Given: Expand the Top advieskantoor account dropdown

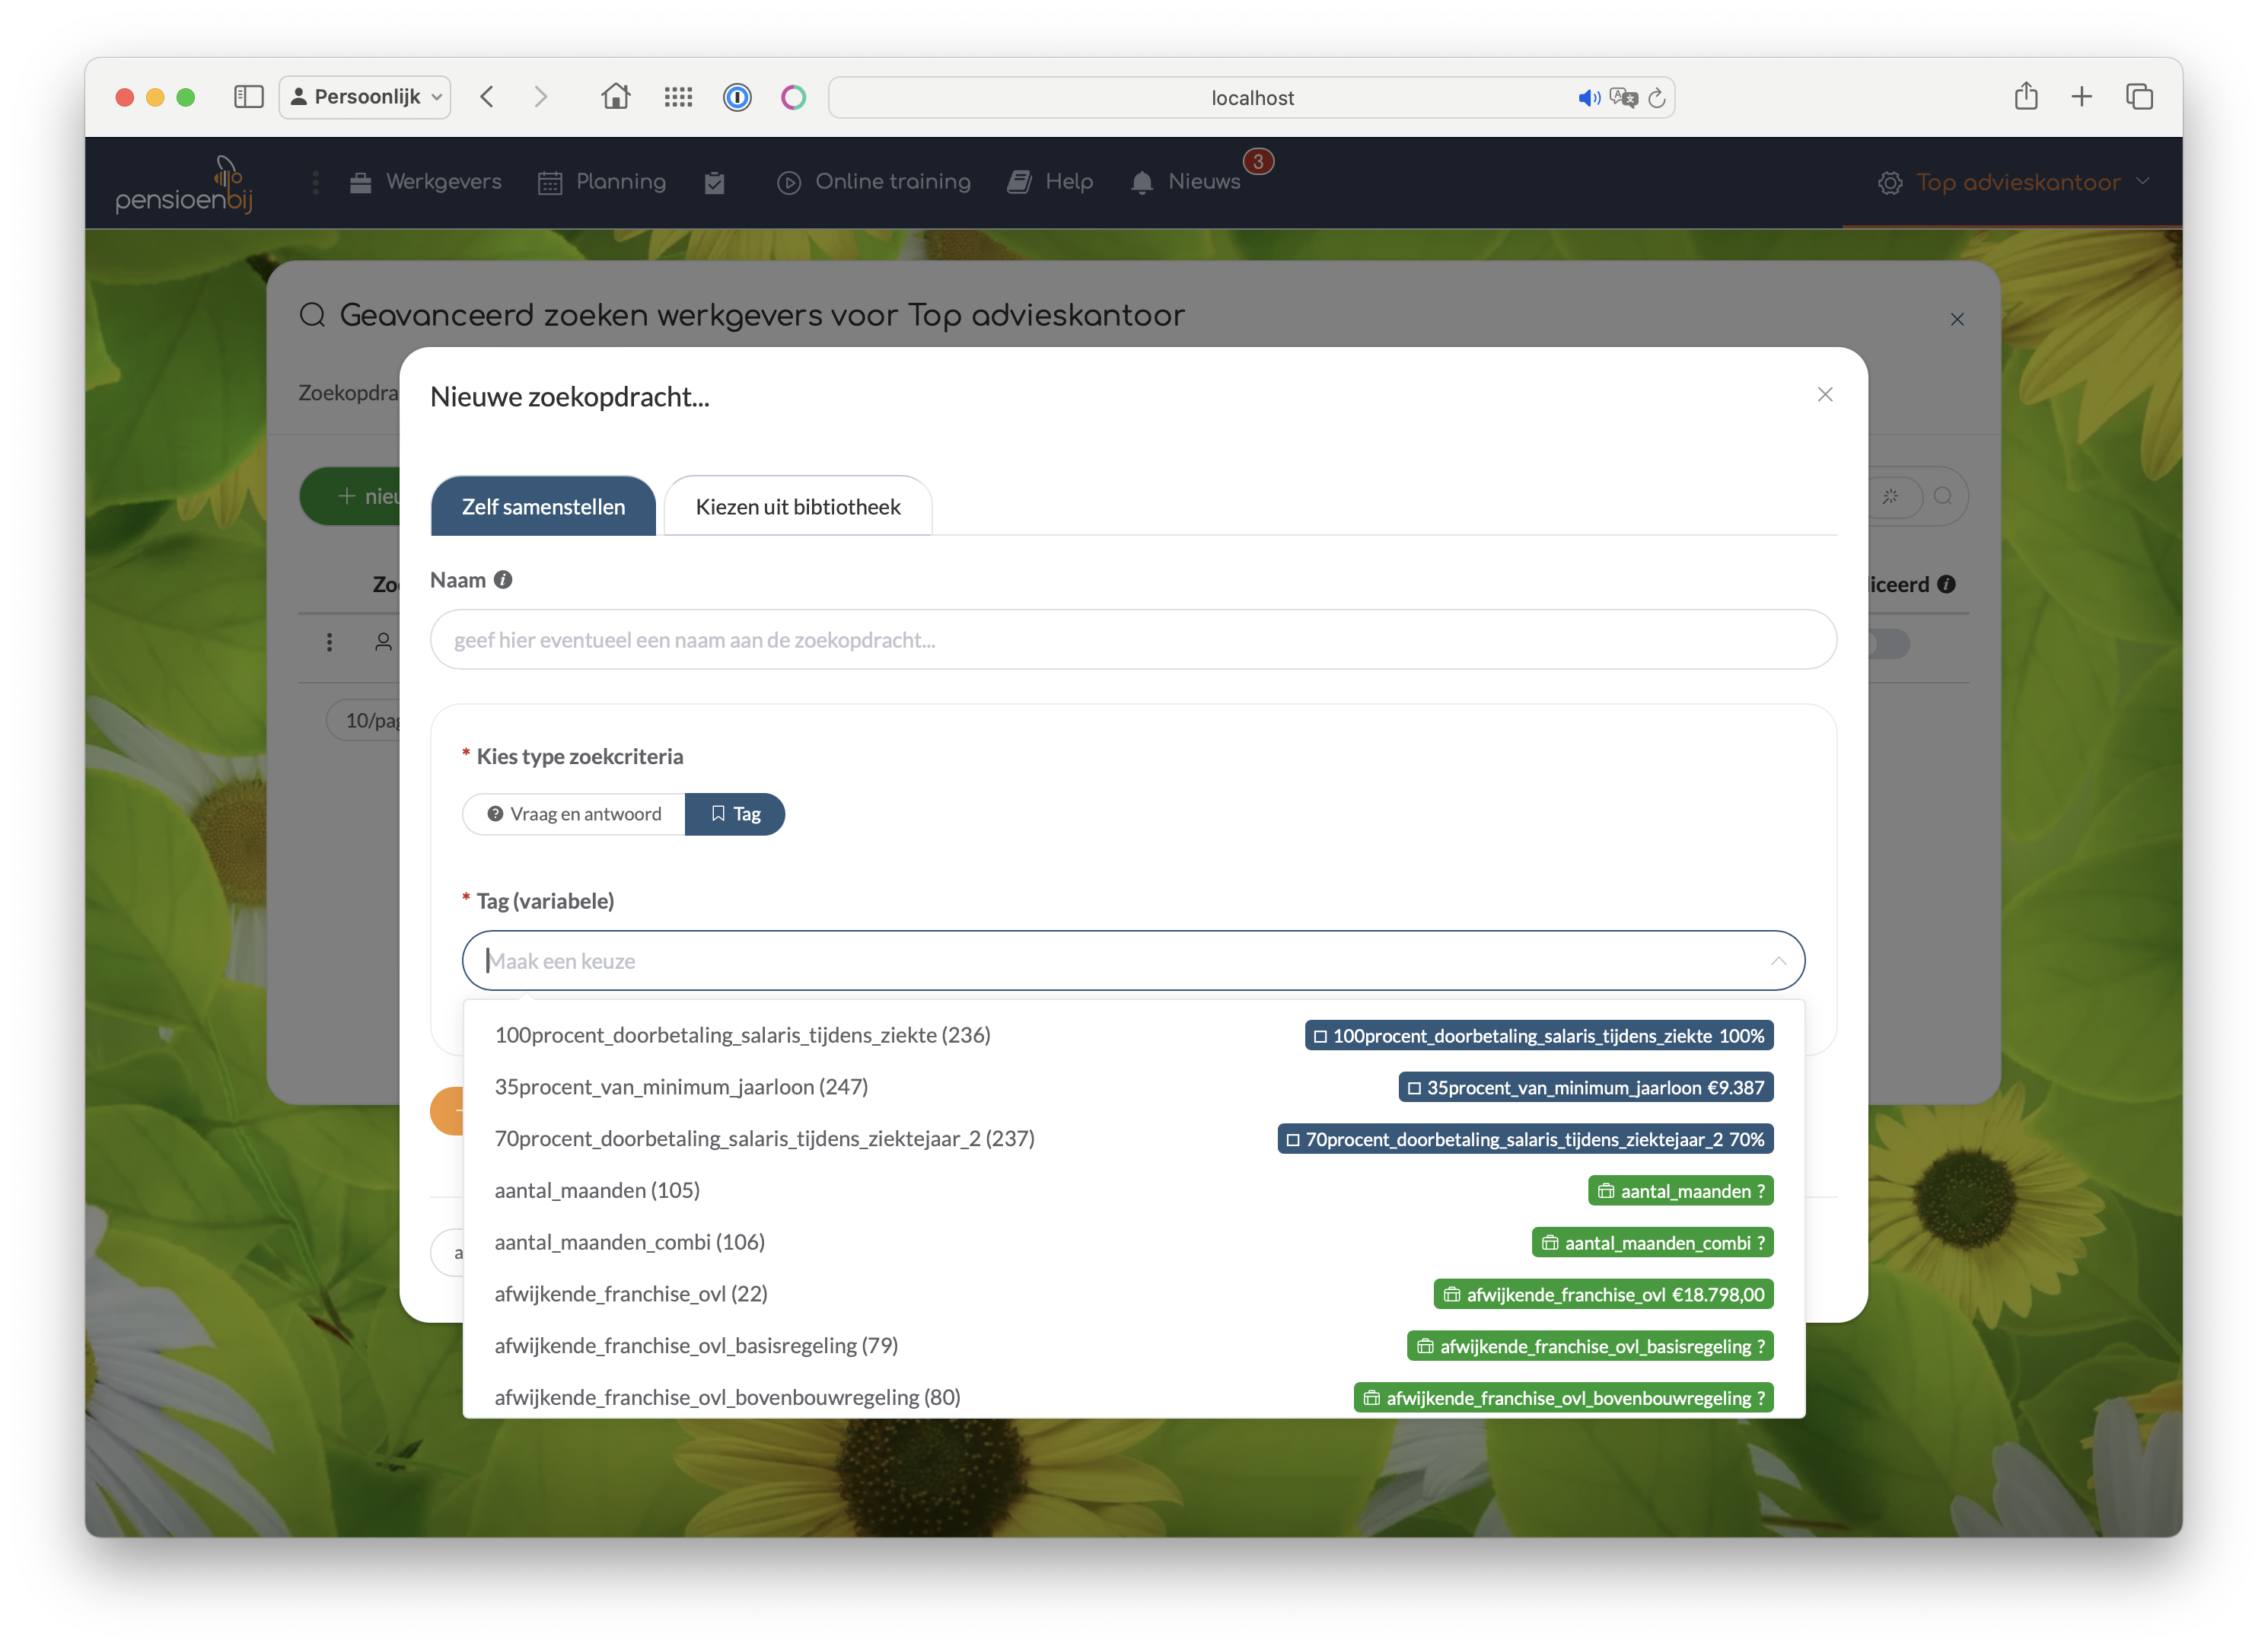Looking at the screenshot, I should [x=2013, y=183].
